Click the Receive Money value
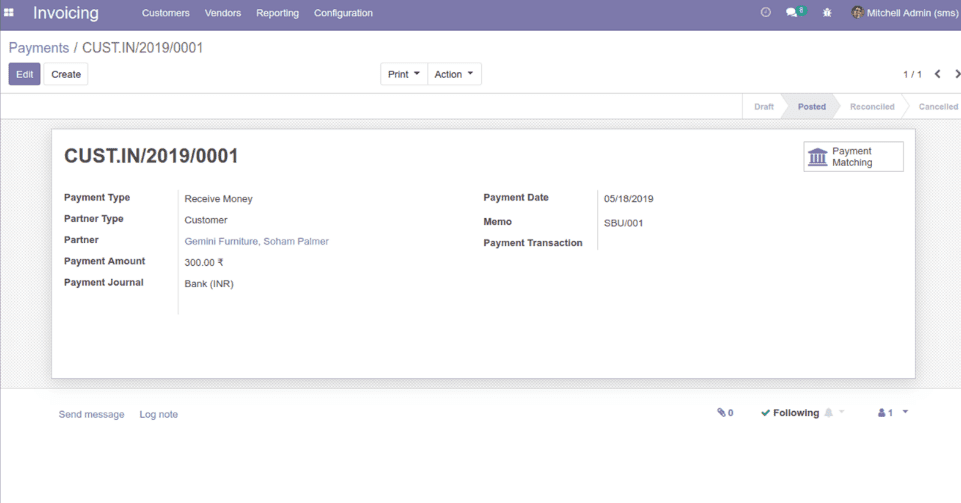 pos(218,199)
